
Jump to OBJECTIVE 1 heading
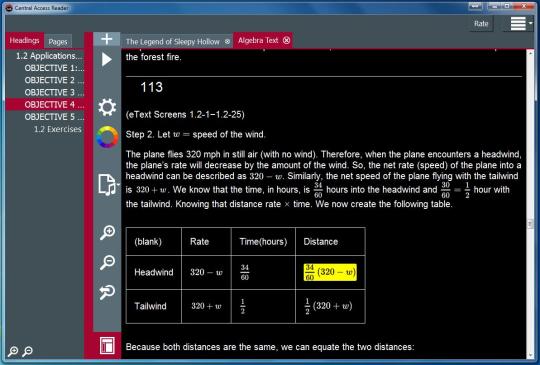(54, 68)
